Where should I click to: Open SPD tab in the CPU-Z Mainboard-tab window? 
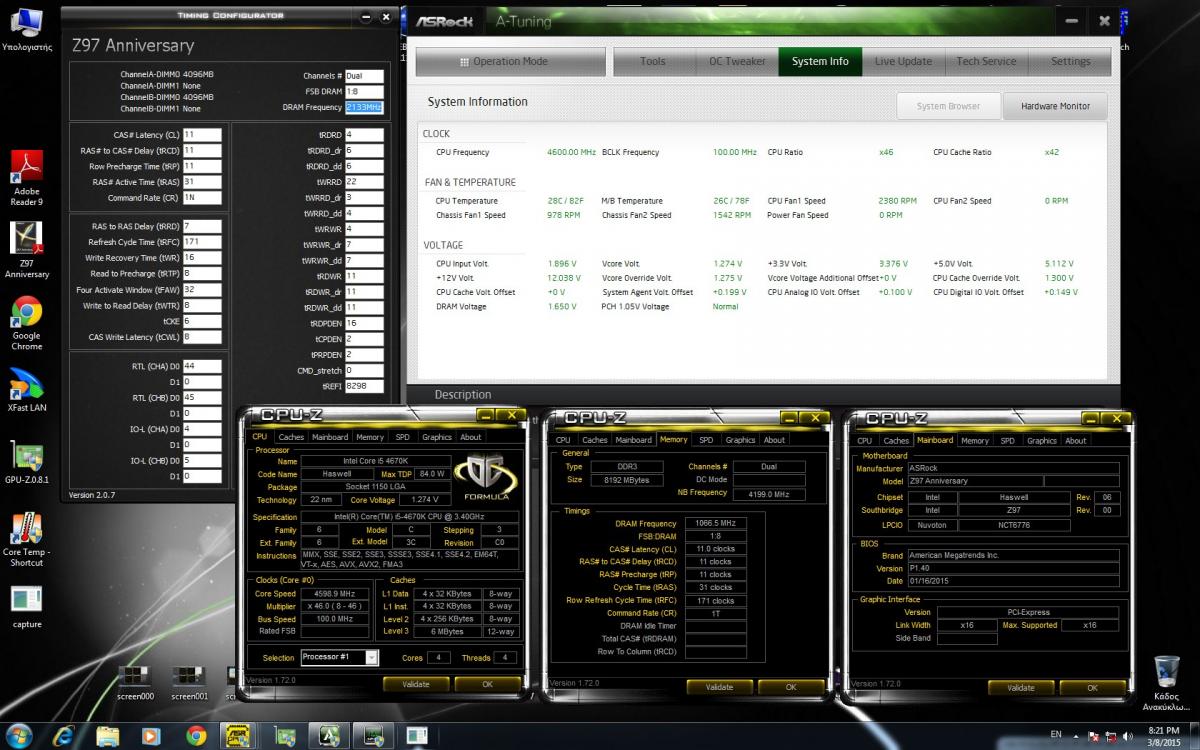point(1007,440)
